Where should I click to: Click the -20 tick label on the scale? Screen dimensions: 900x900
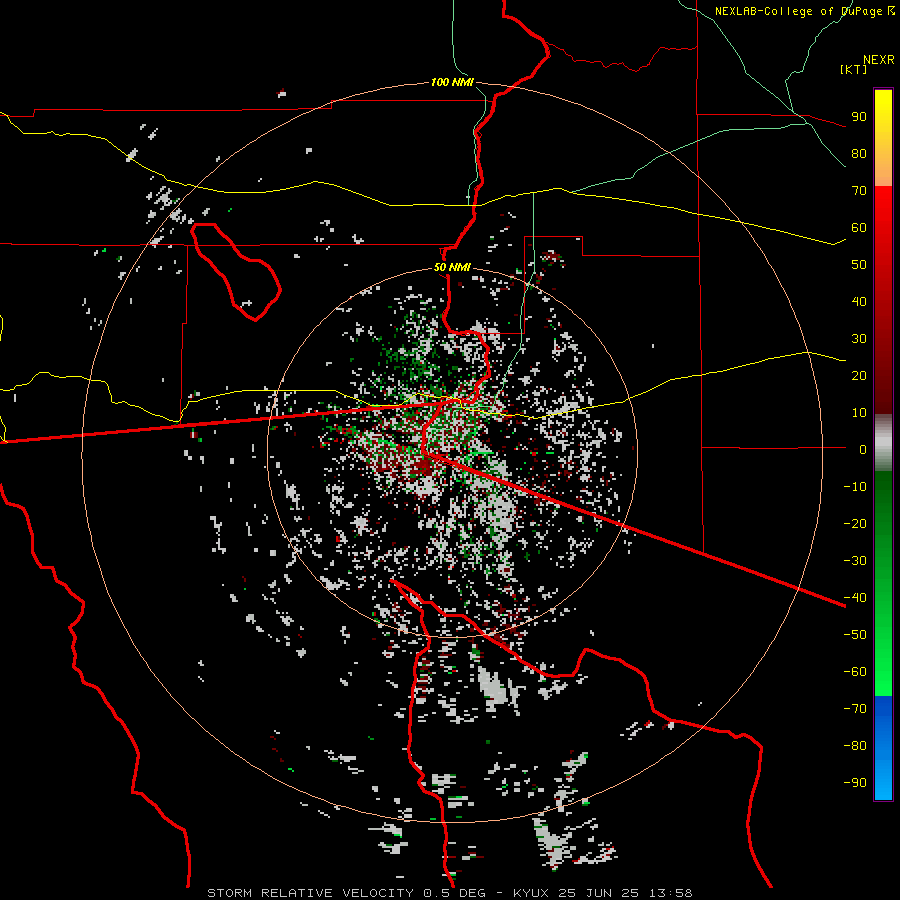855,523
